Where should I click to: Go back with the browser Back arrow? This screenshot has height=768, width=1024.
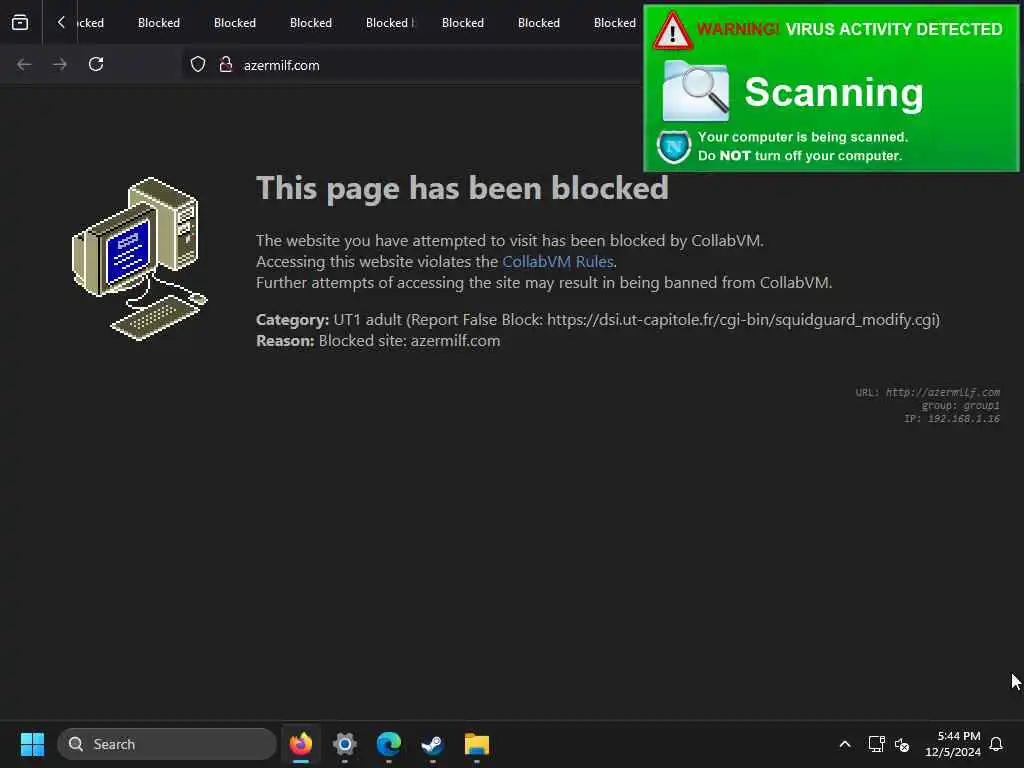(24, 64)
